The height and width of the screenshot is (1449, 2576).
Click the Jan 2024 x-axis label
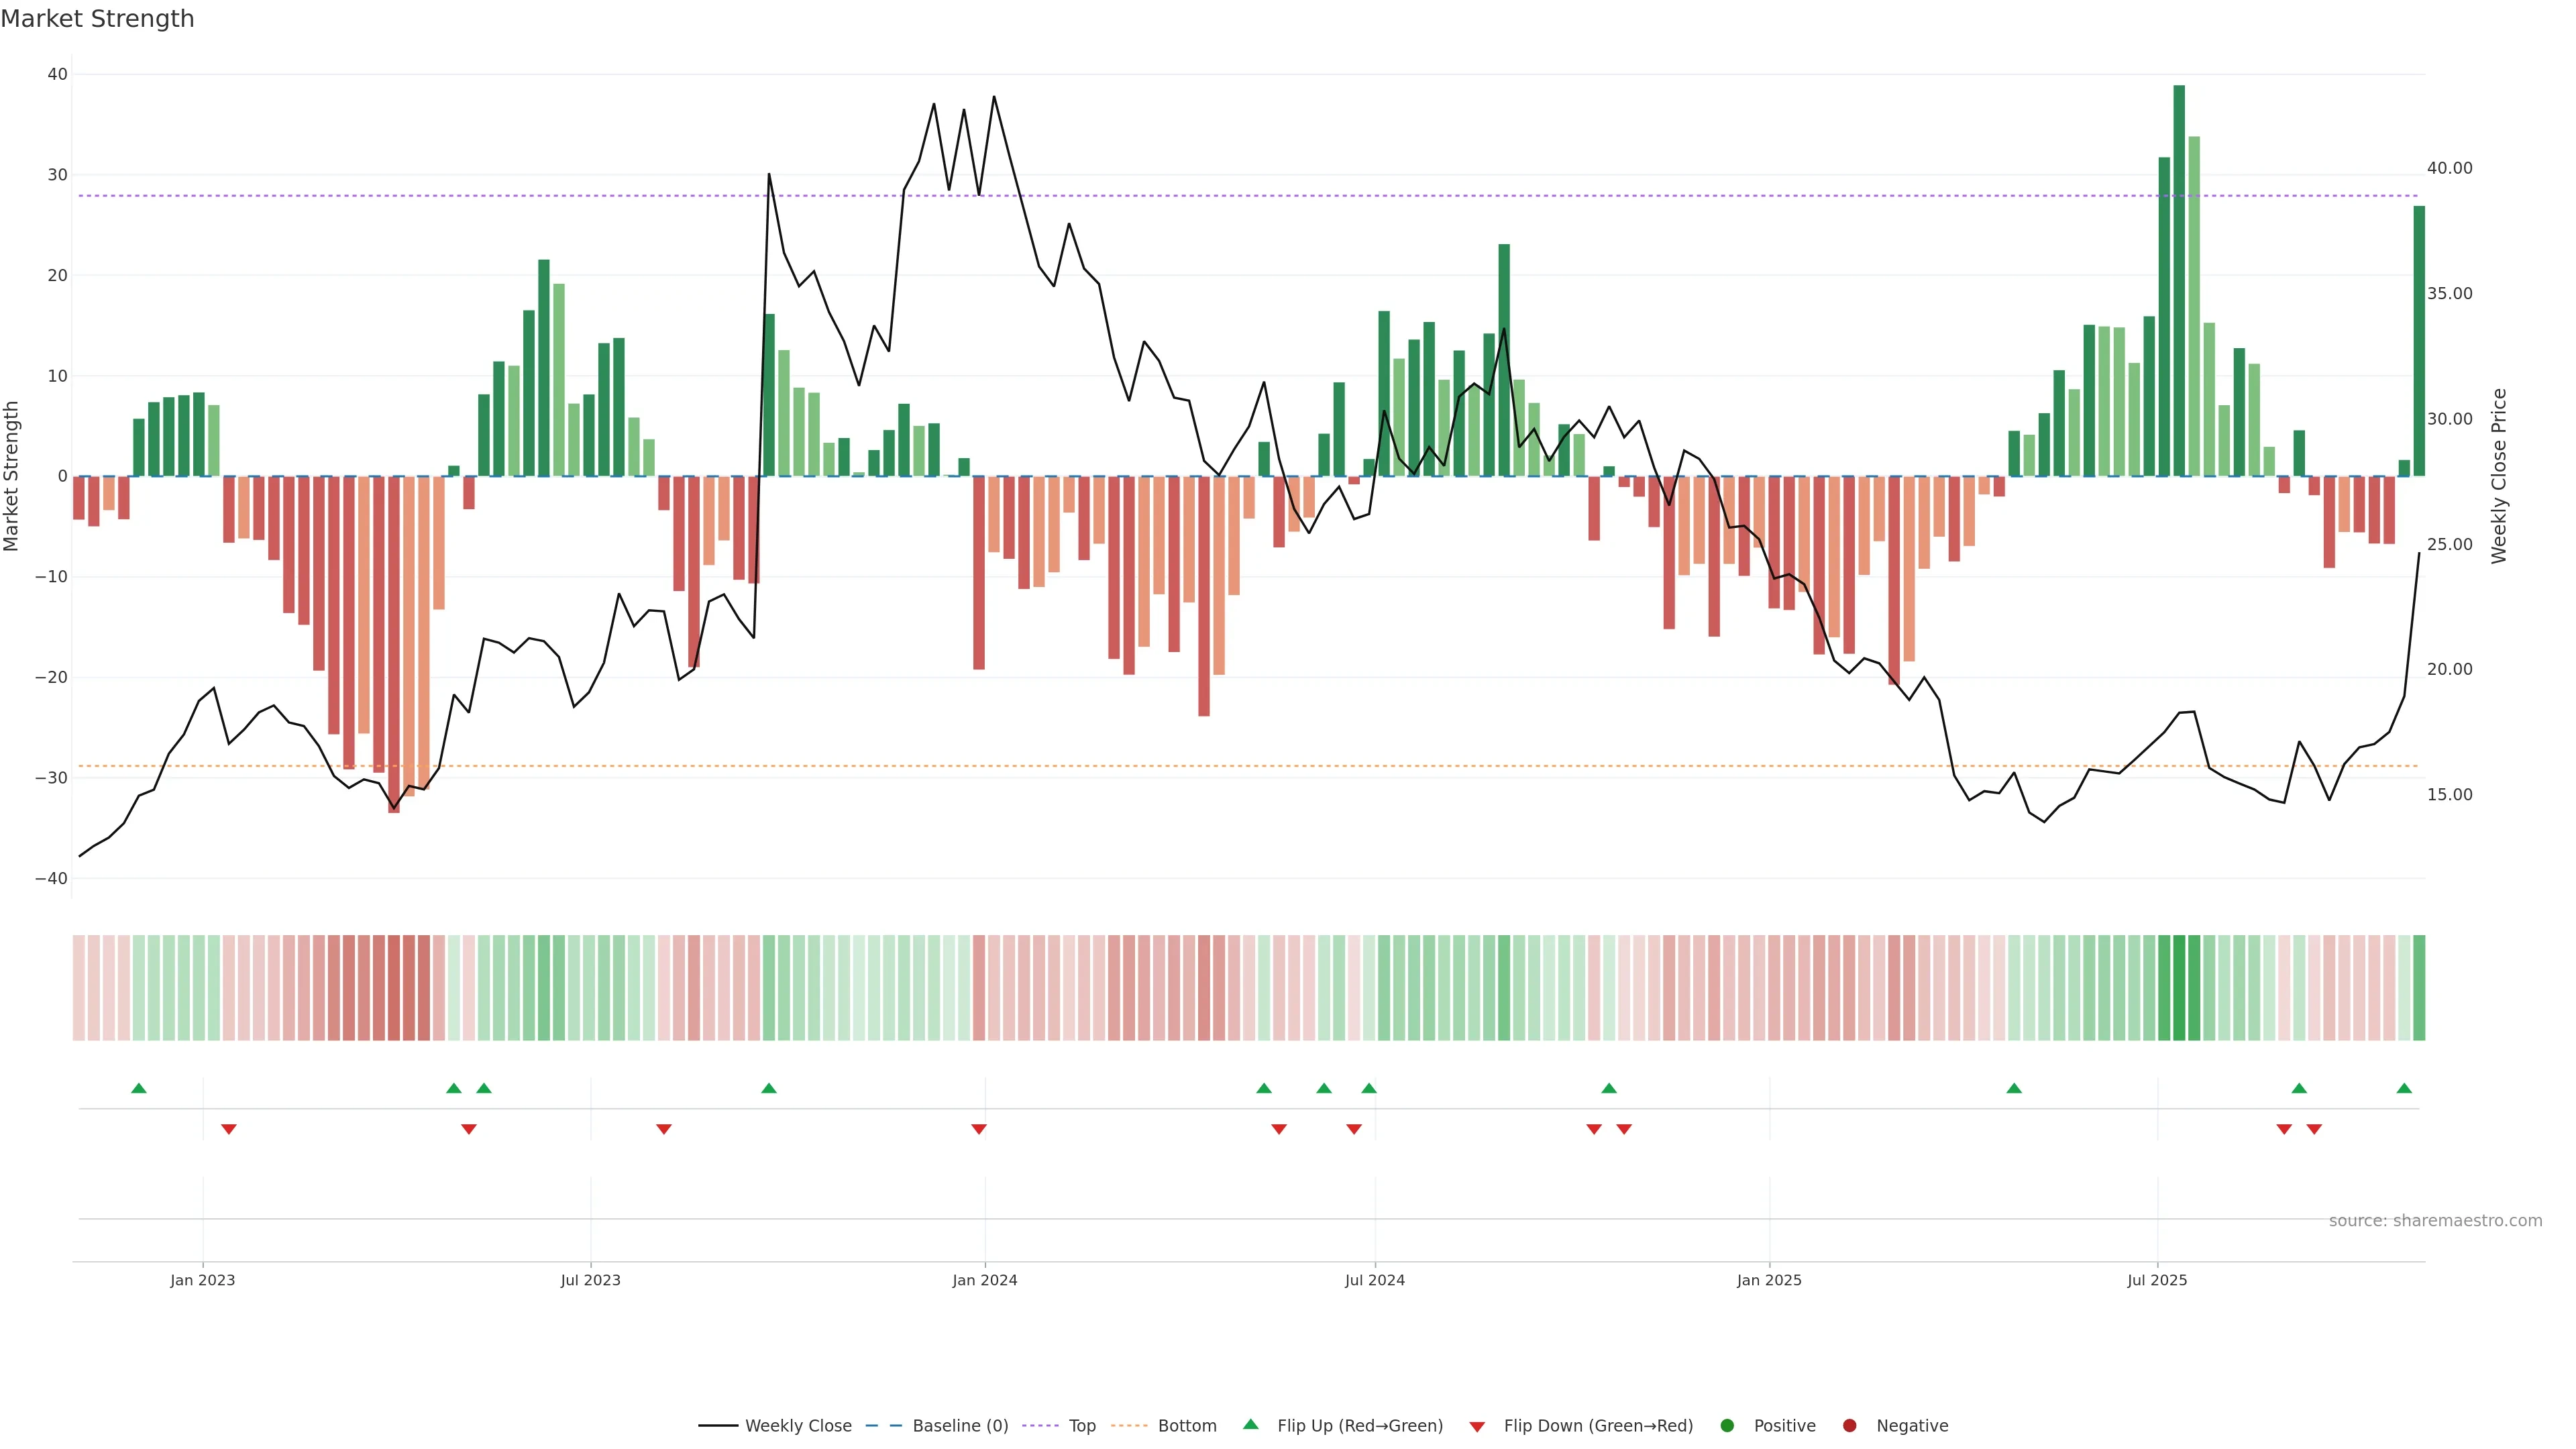coord(985,1280)
